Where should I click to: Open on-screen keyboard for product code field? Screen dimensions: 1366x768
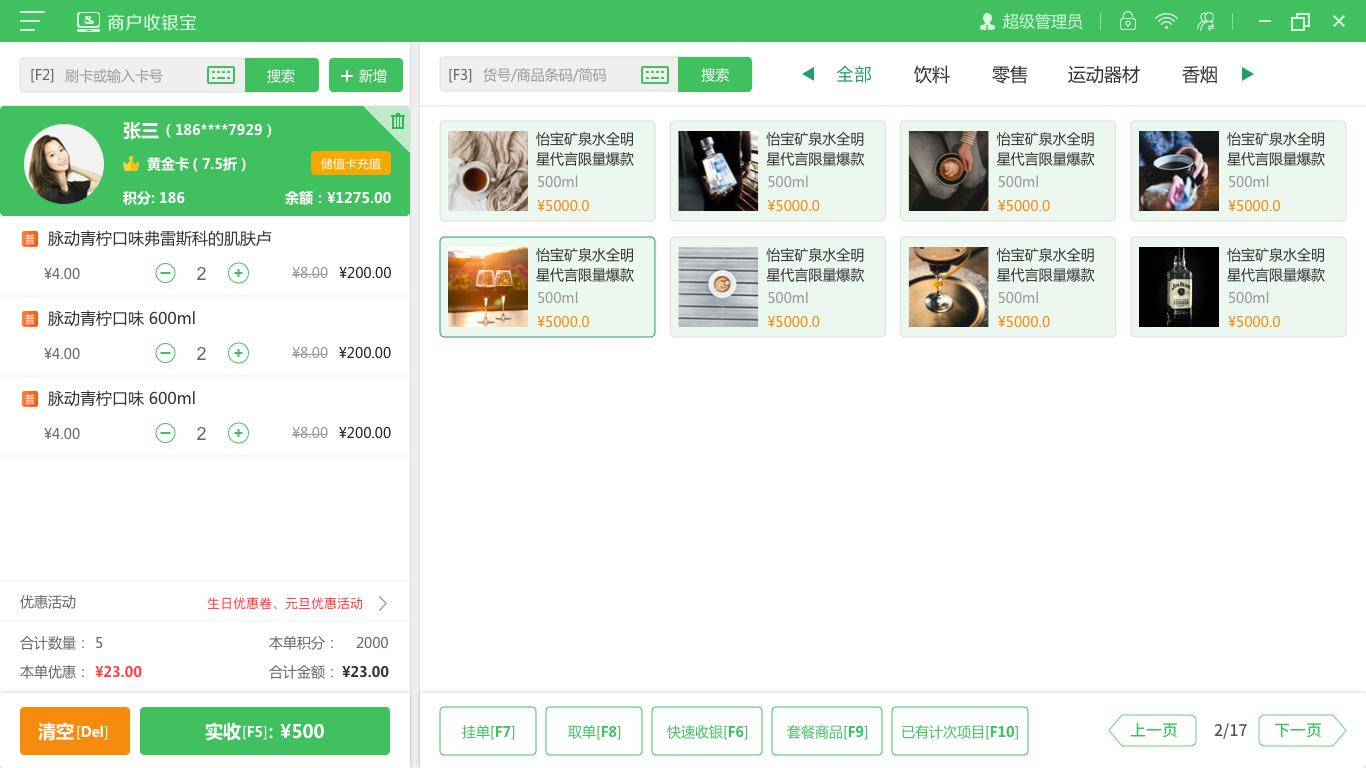coord(655,75)
